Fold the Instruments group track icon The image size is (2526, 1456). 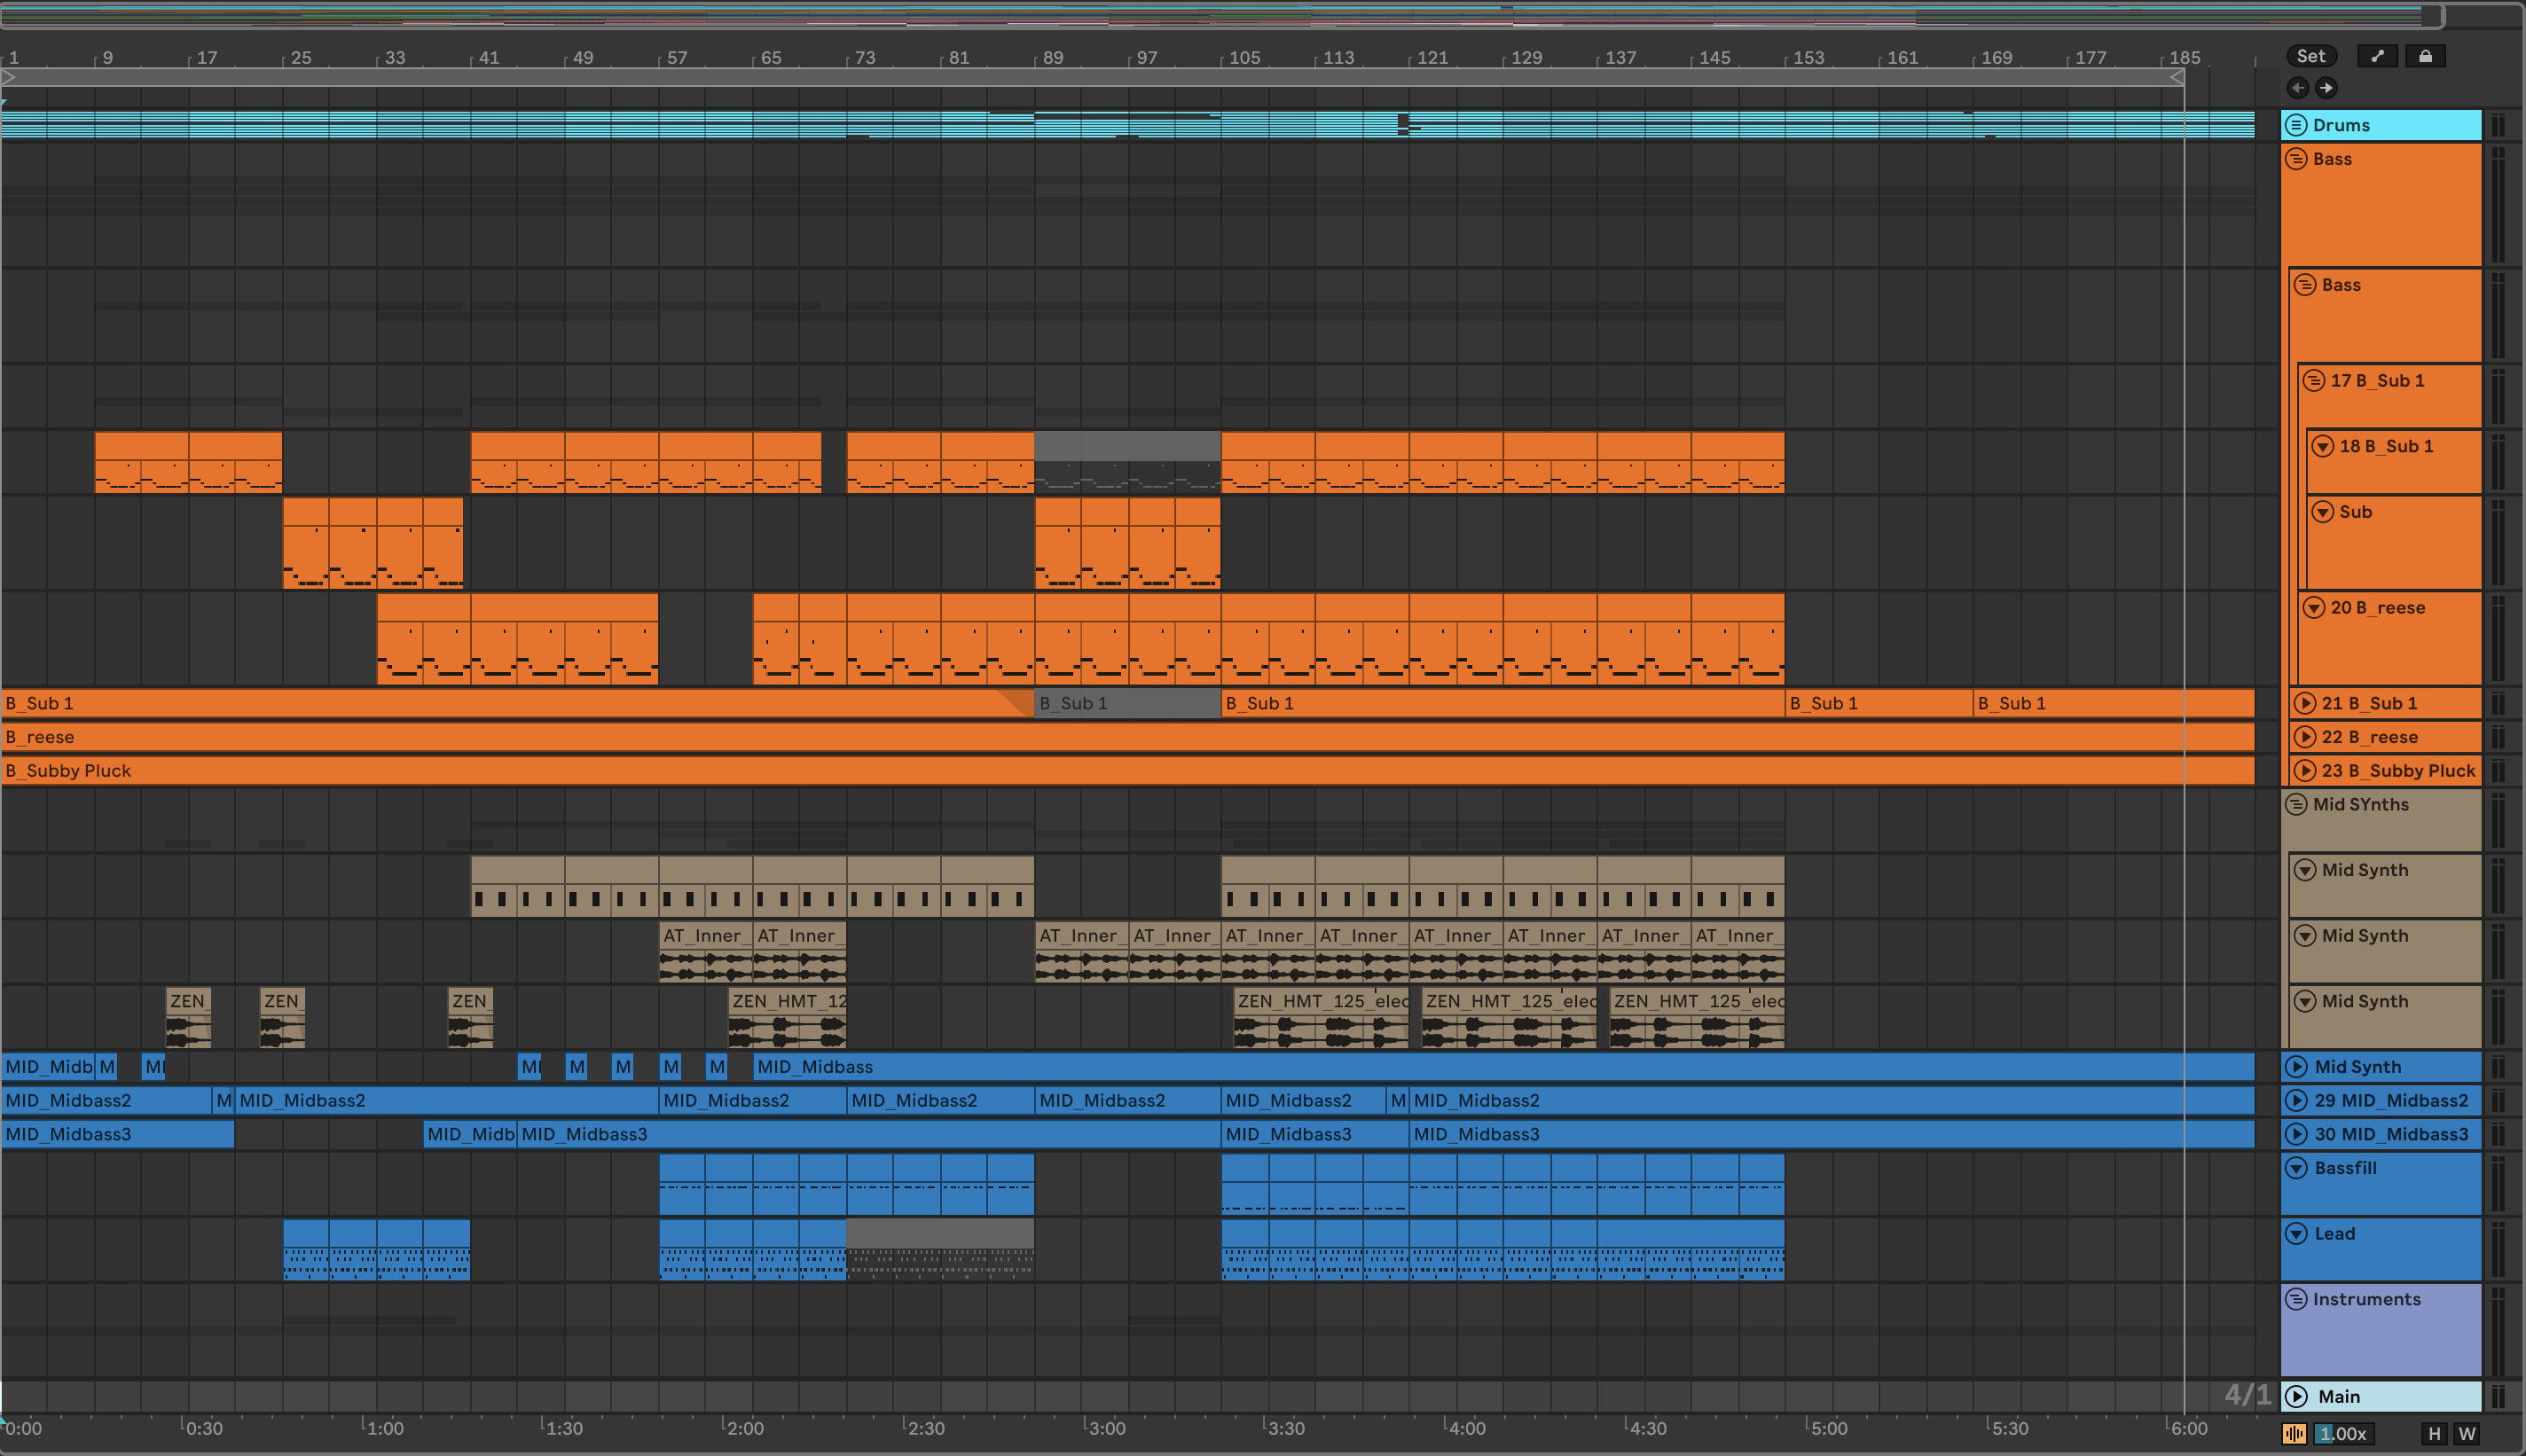click(2297, 1299)
